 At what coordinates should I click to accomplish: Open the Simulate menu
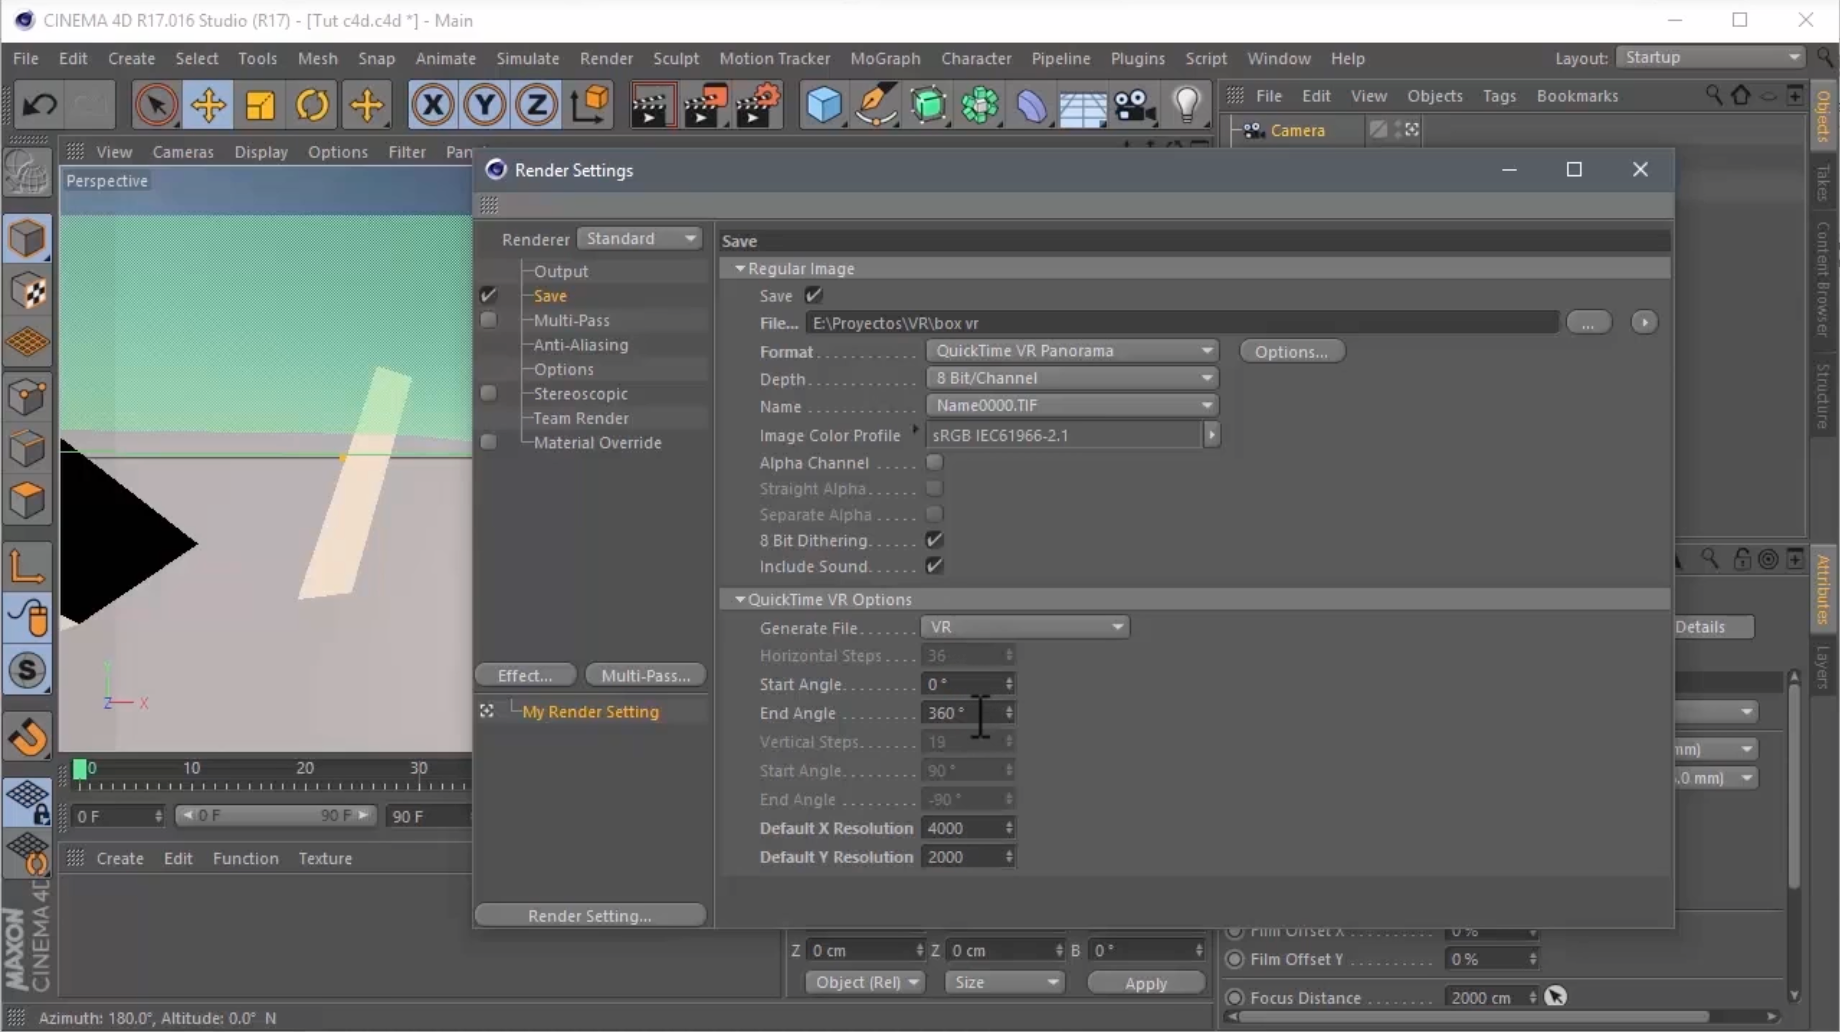(x=527, y=58)
